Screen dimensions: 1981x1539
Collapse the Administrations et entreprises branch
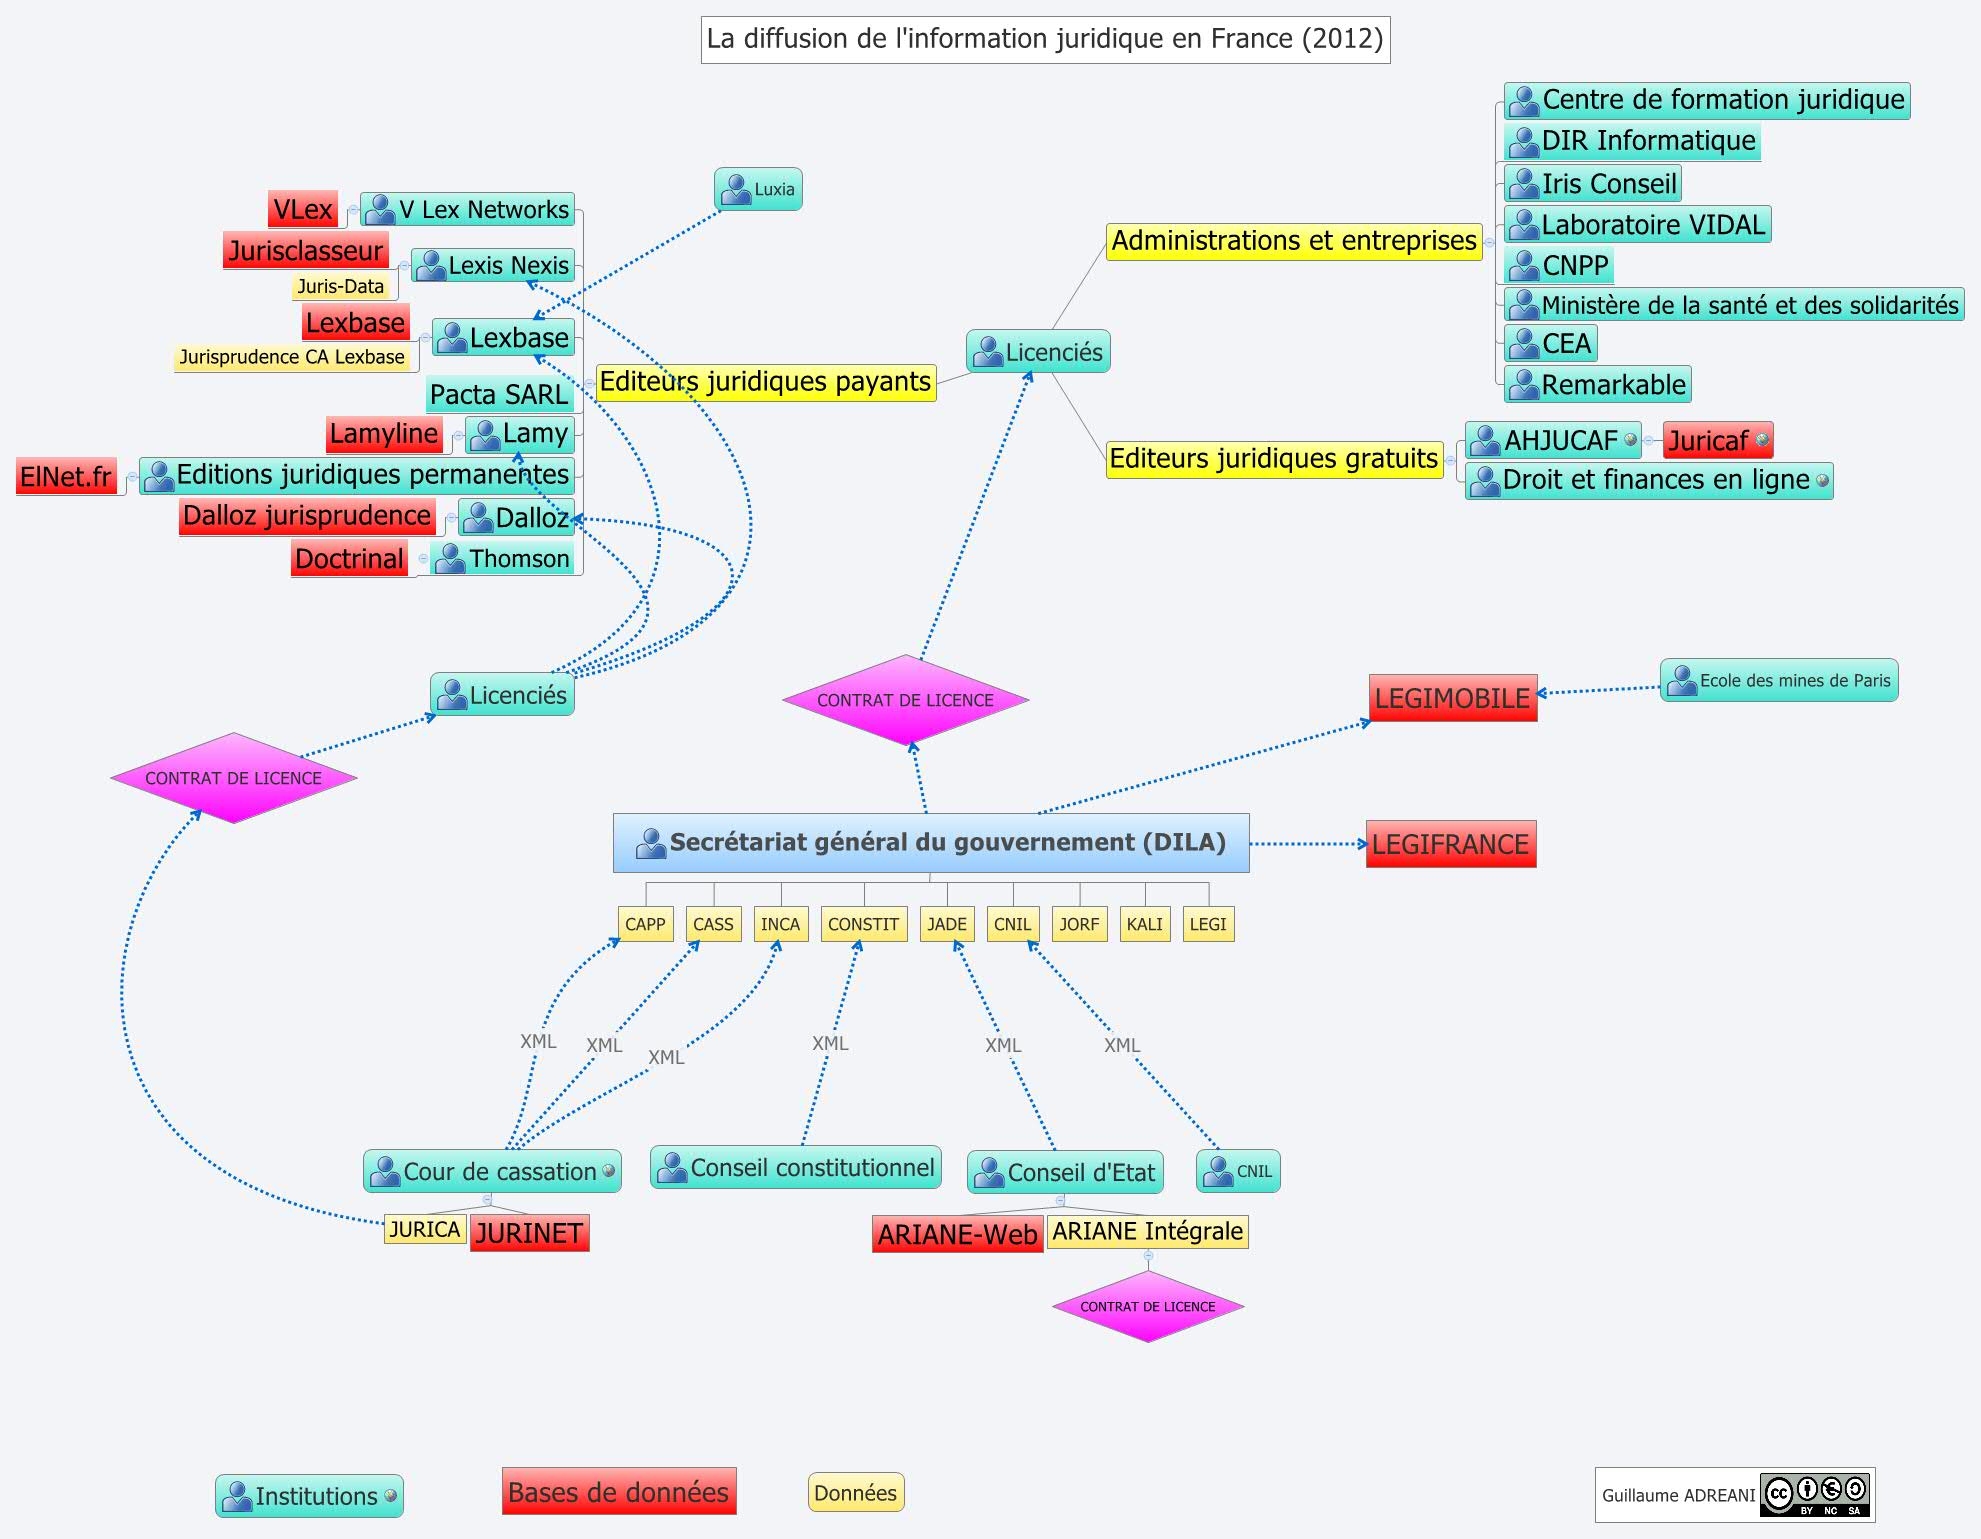[x=1489, y=242]
